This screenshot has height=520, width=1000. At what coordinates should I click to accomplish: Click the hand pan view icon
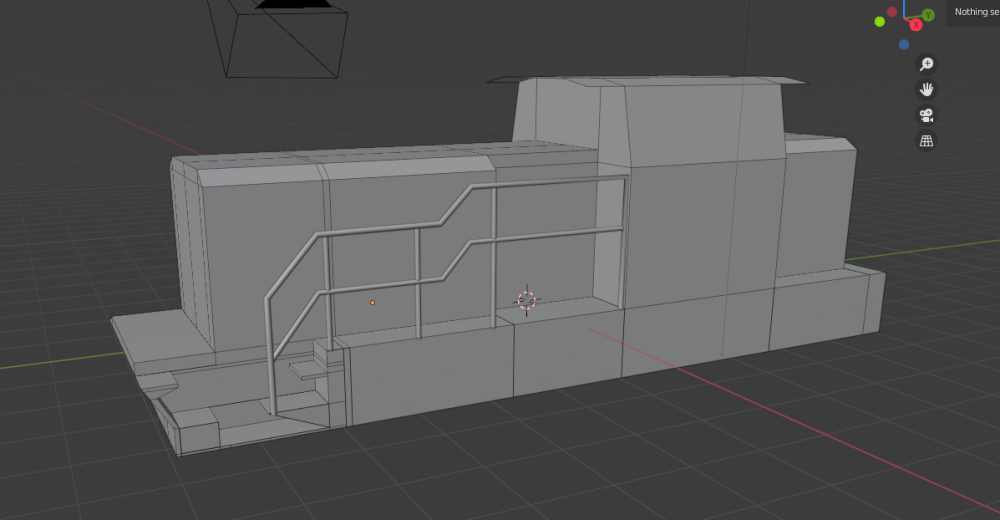(927, 89)
